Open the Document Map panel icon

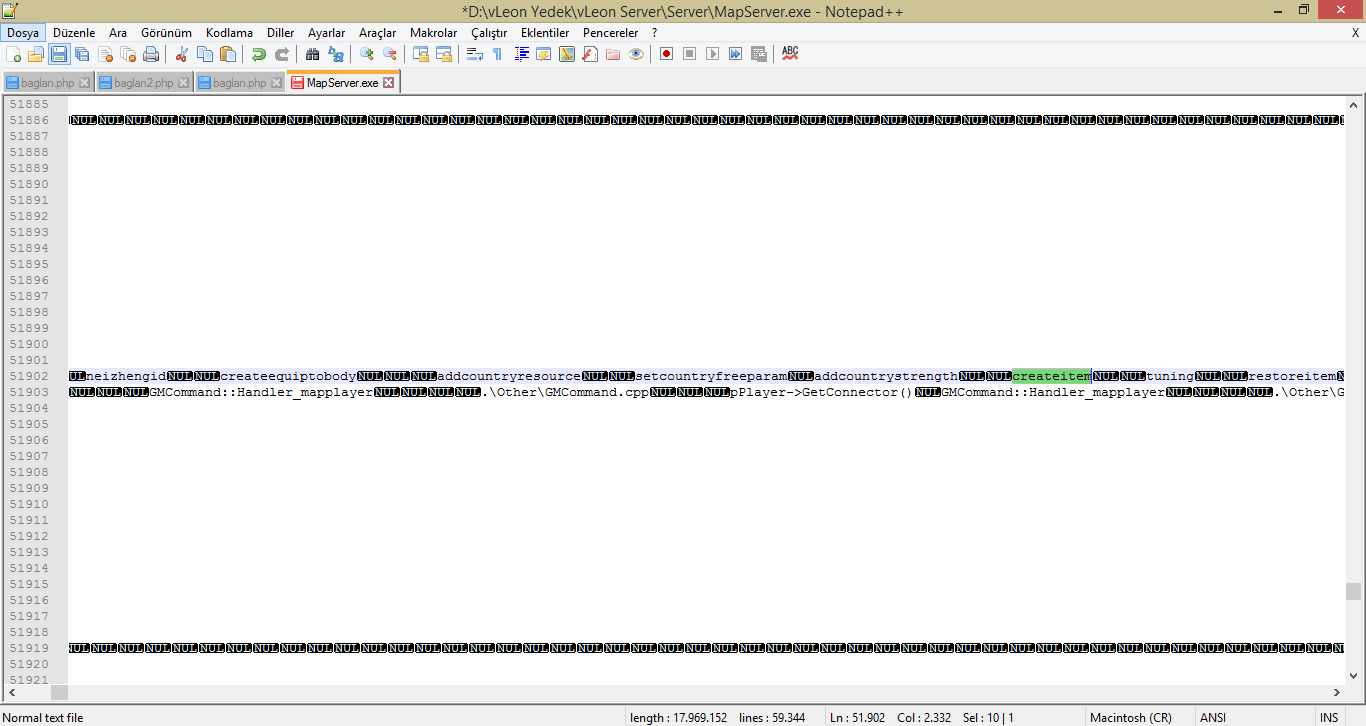(567, 54)
